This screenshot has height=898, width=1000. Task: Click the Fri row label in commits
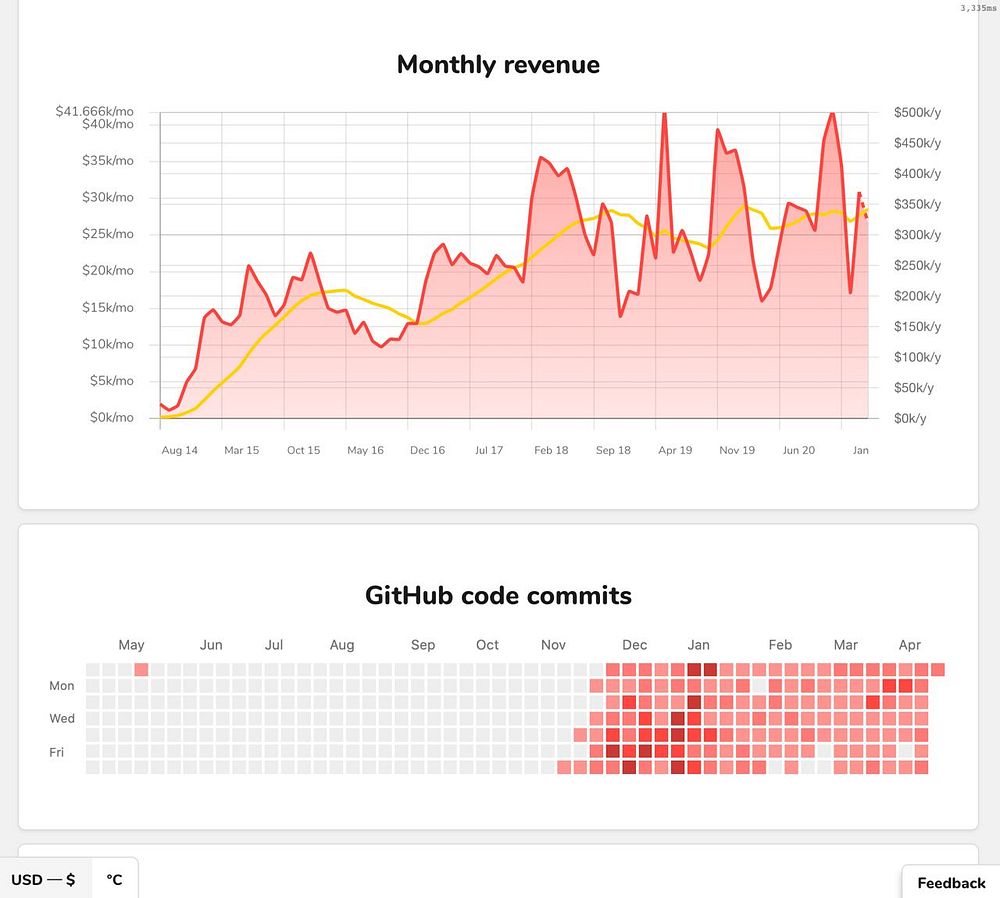(x=57, y=752)
